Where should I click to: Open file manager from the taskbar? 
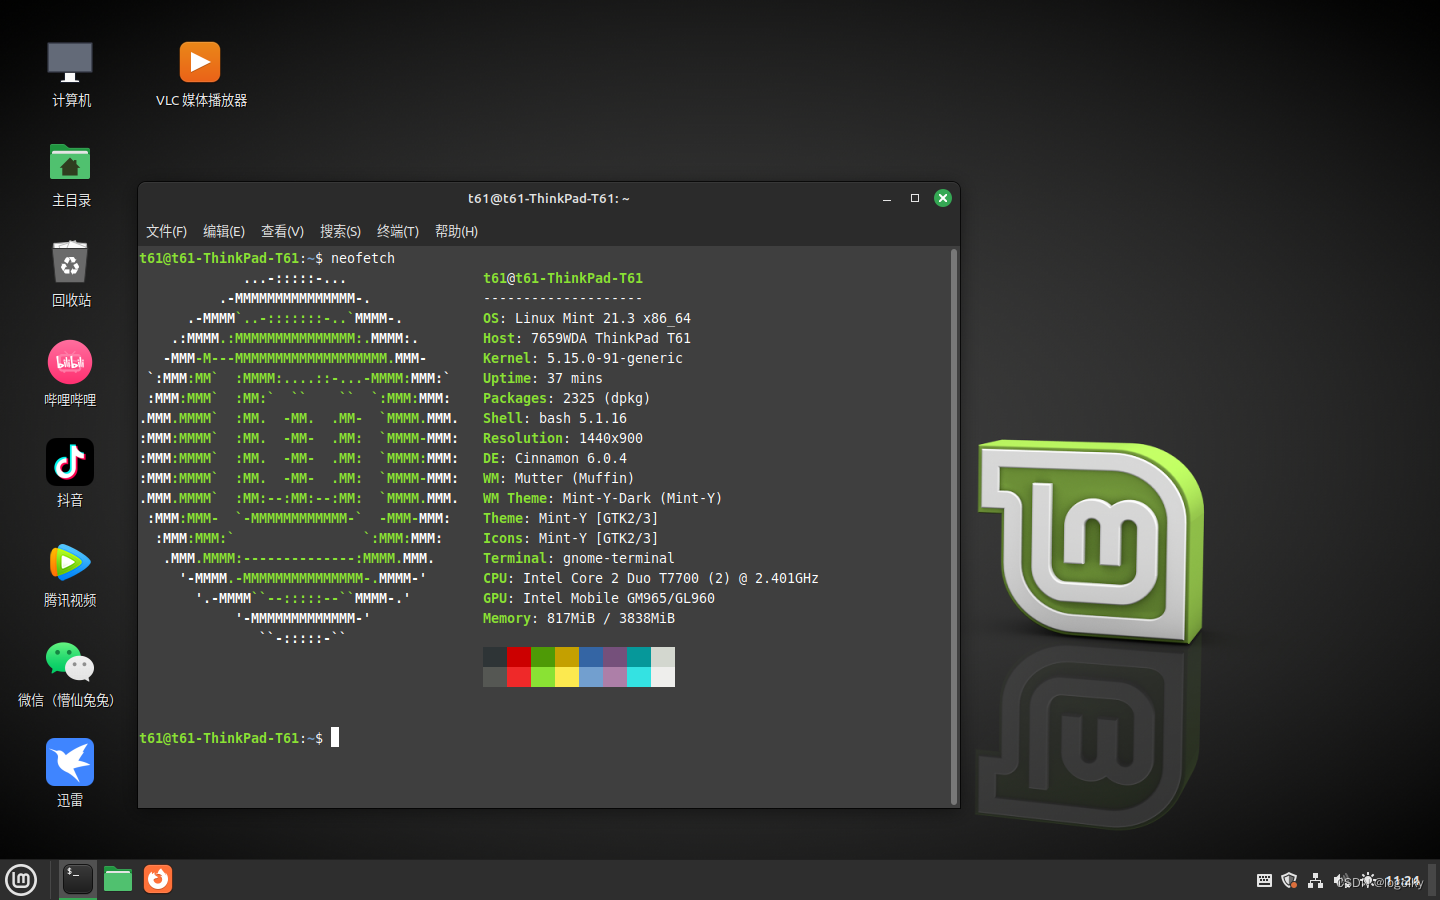(x=118, y=879)
